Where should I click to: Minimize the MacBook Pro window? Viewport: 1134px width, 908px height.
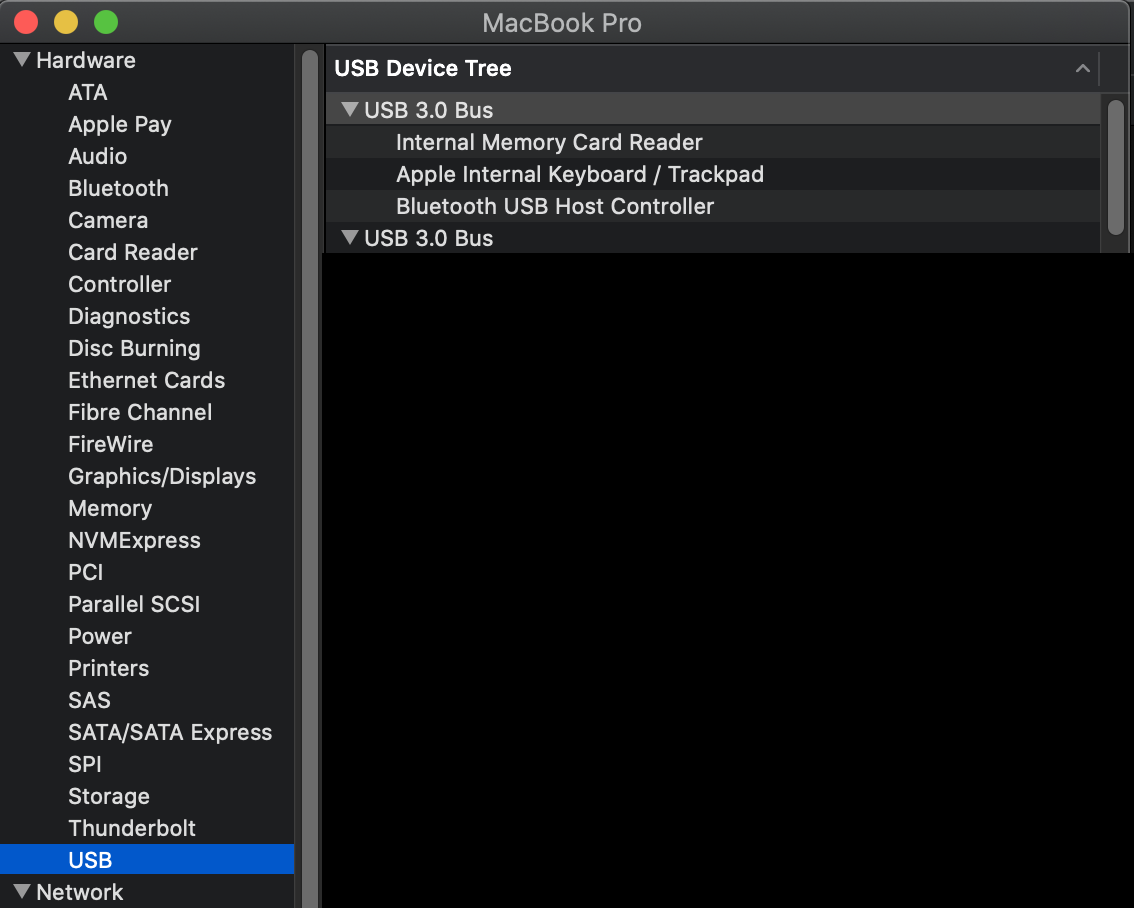66,22
